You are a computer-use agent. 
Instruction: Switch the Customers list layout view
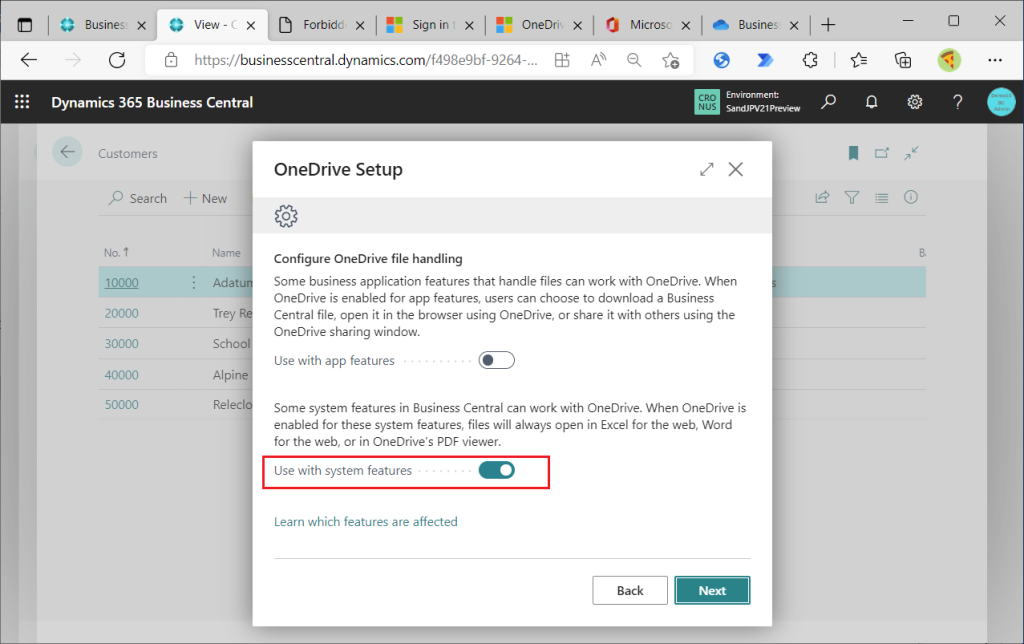tap(882, 197)
